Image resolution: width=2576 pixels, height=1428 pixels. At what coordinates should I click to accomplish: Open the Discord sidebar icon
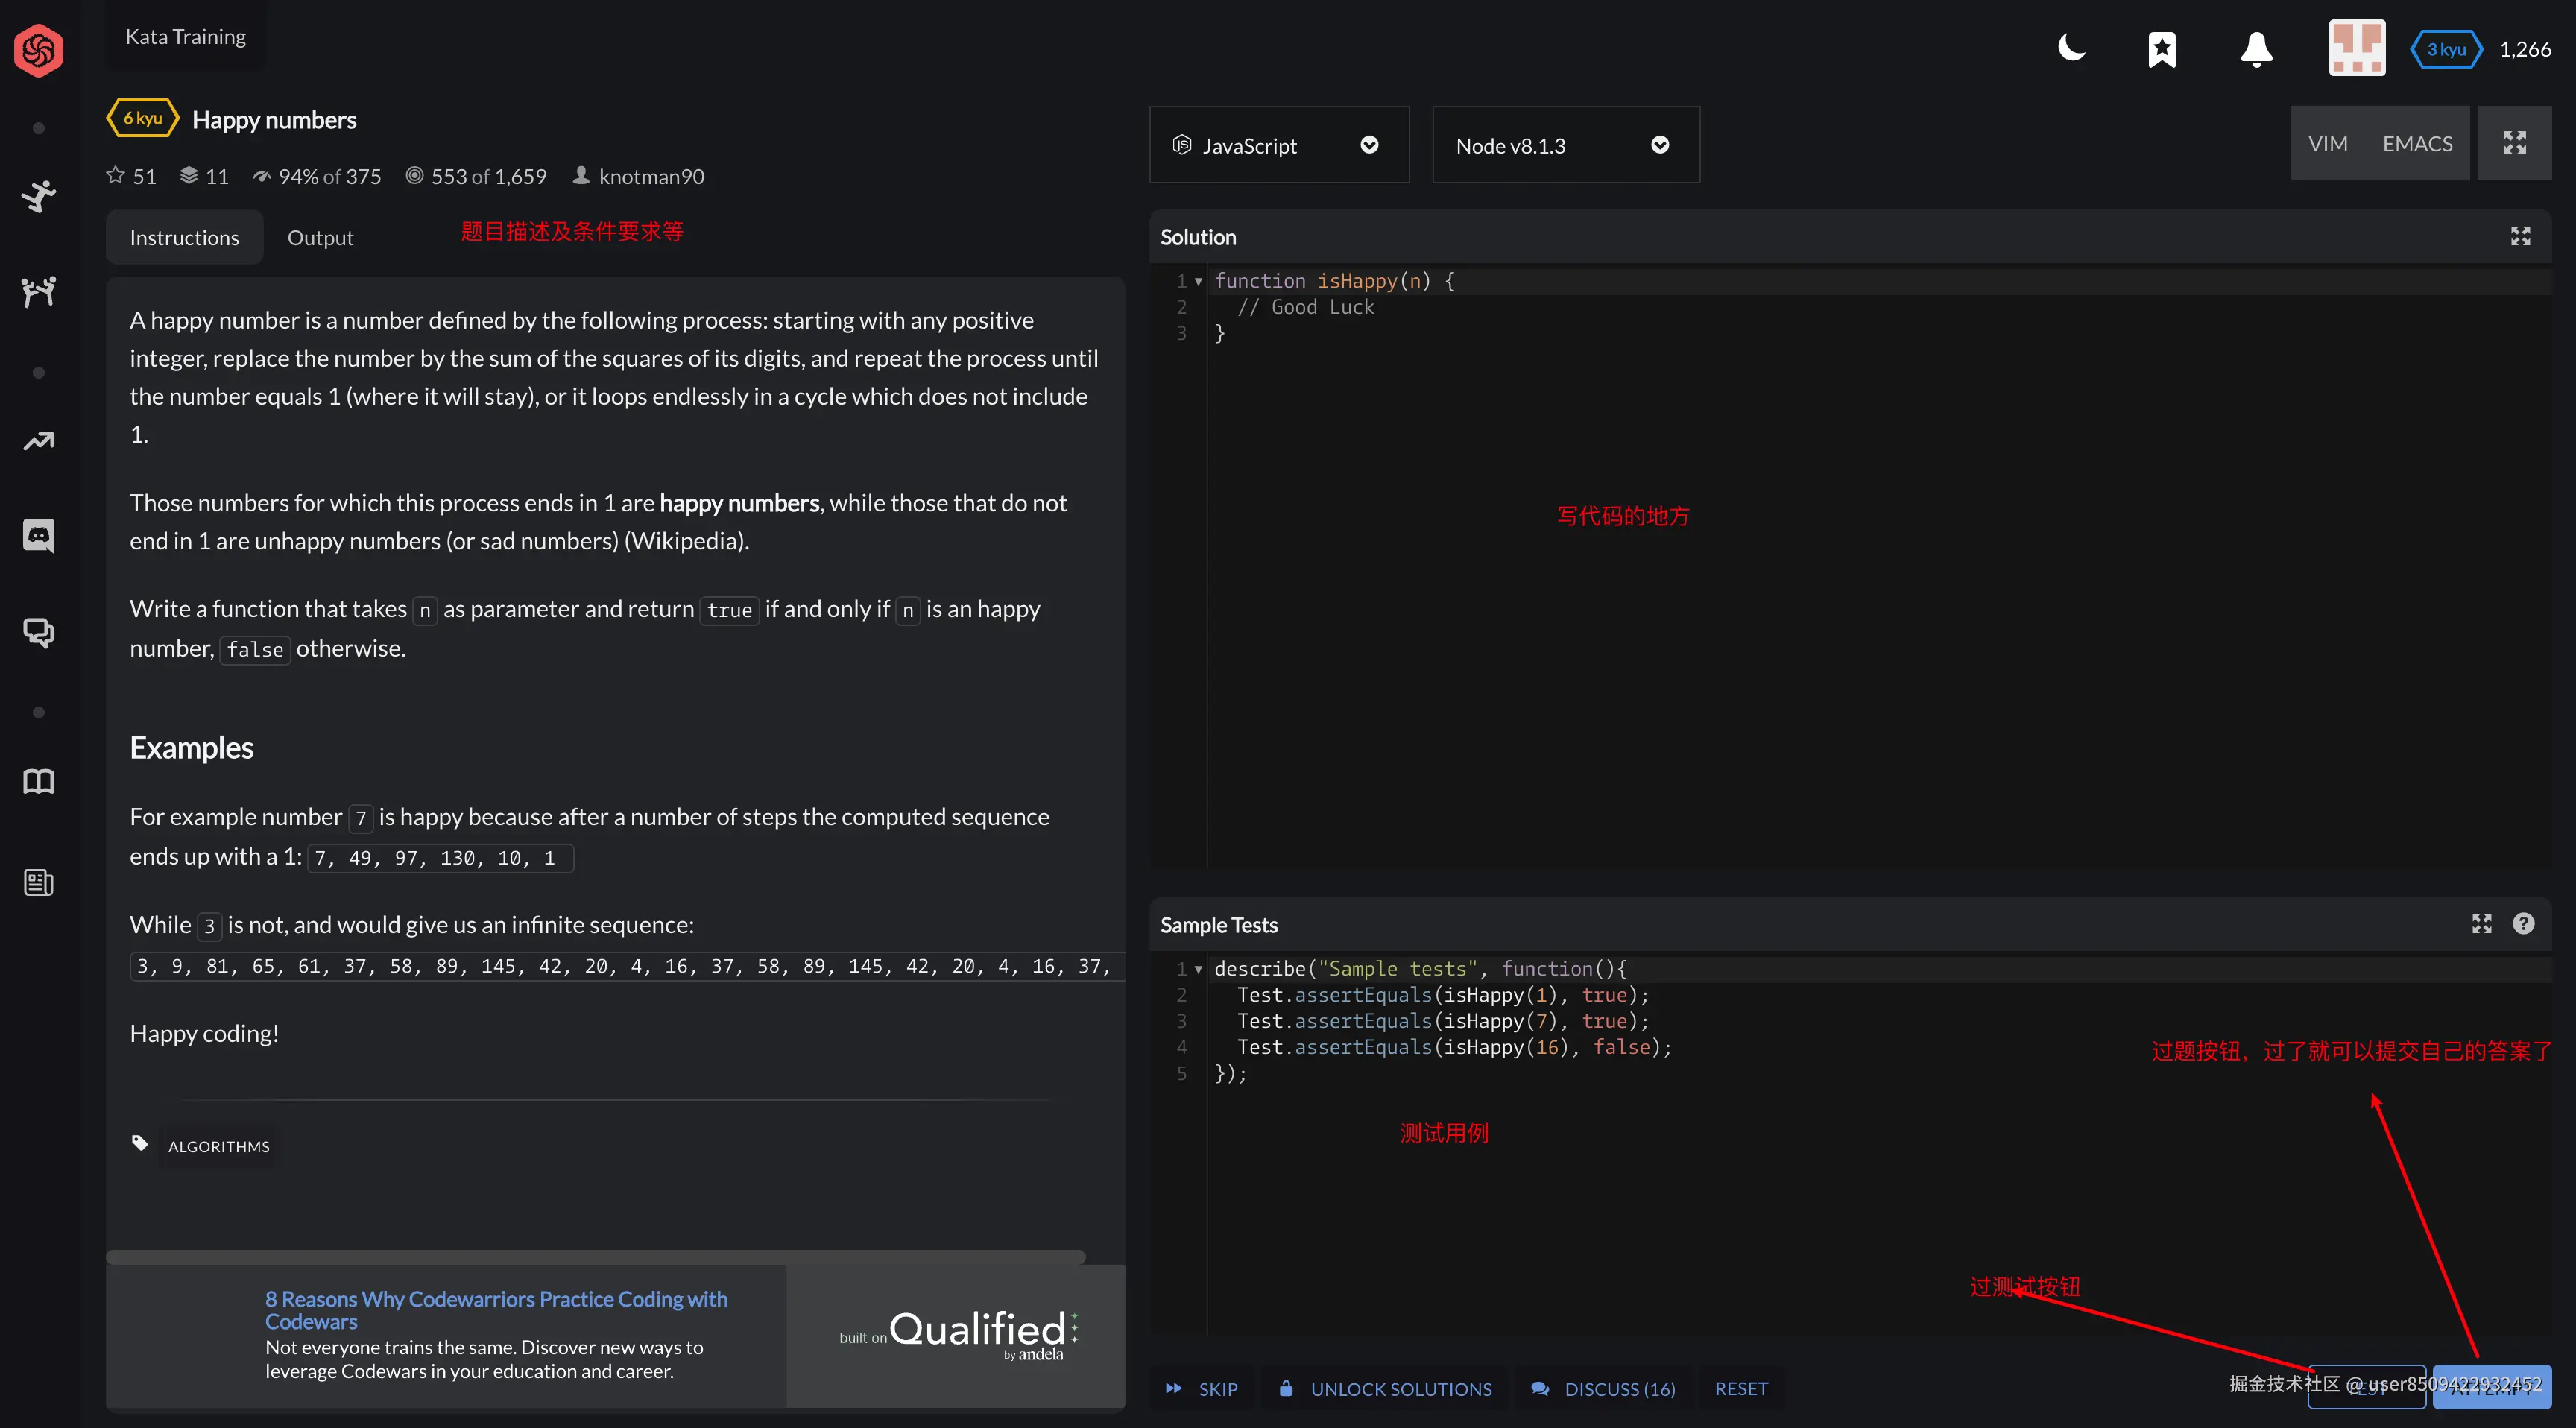click(x=39, y=536)
